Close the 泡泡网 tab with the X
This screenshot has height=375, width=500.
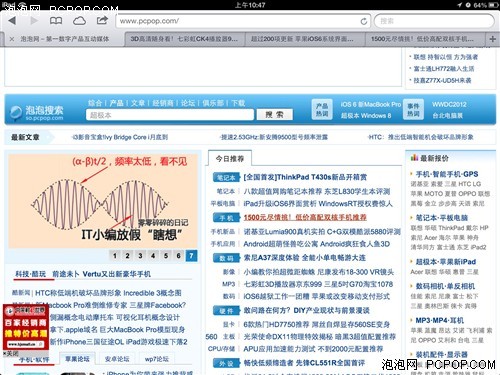coord(12,39)
